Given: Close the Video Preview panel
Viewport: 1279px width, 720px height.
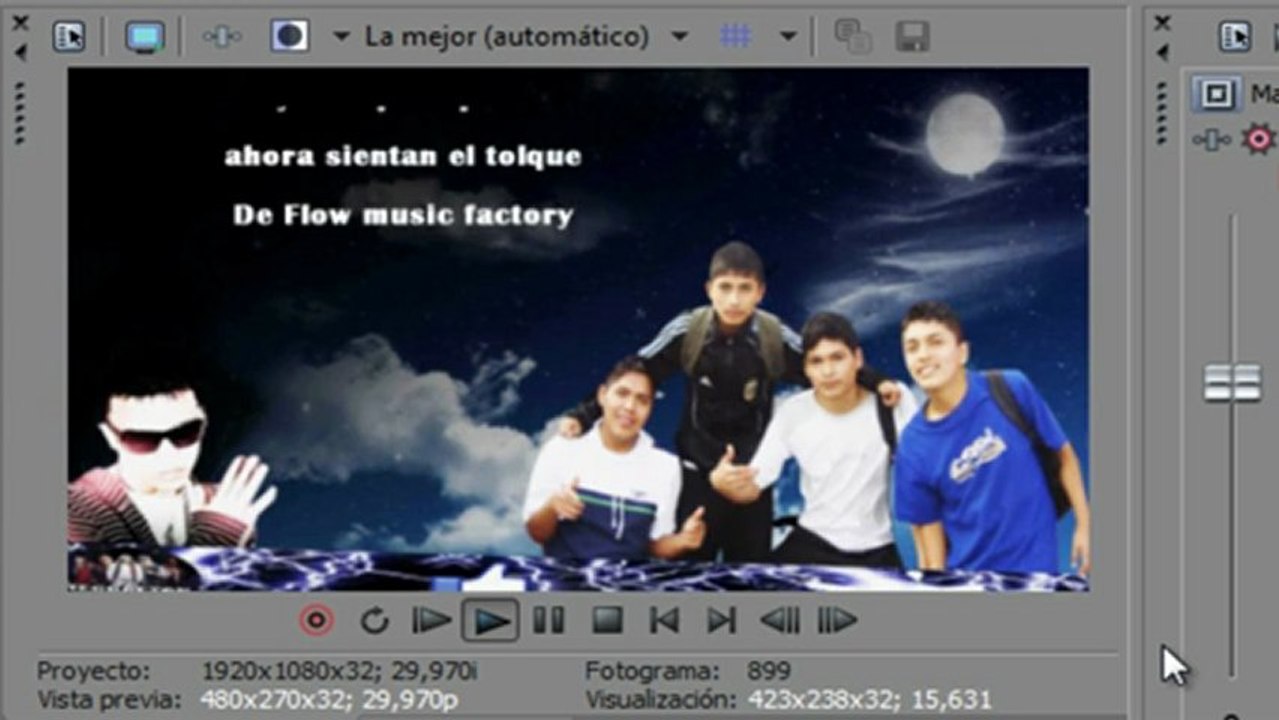Looking at the screenshot, I should (20, 21).
